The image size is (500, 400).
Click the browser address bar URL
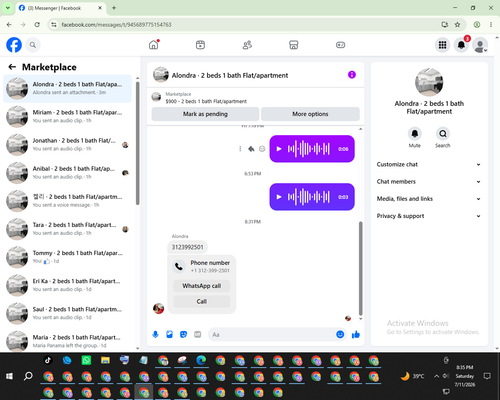[116, 25]
